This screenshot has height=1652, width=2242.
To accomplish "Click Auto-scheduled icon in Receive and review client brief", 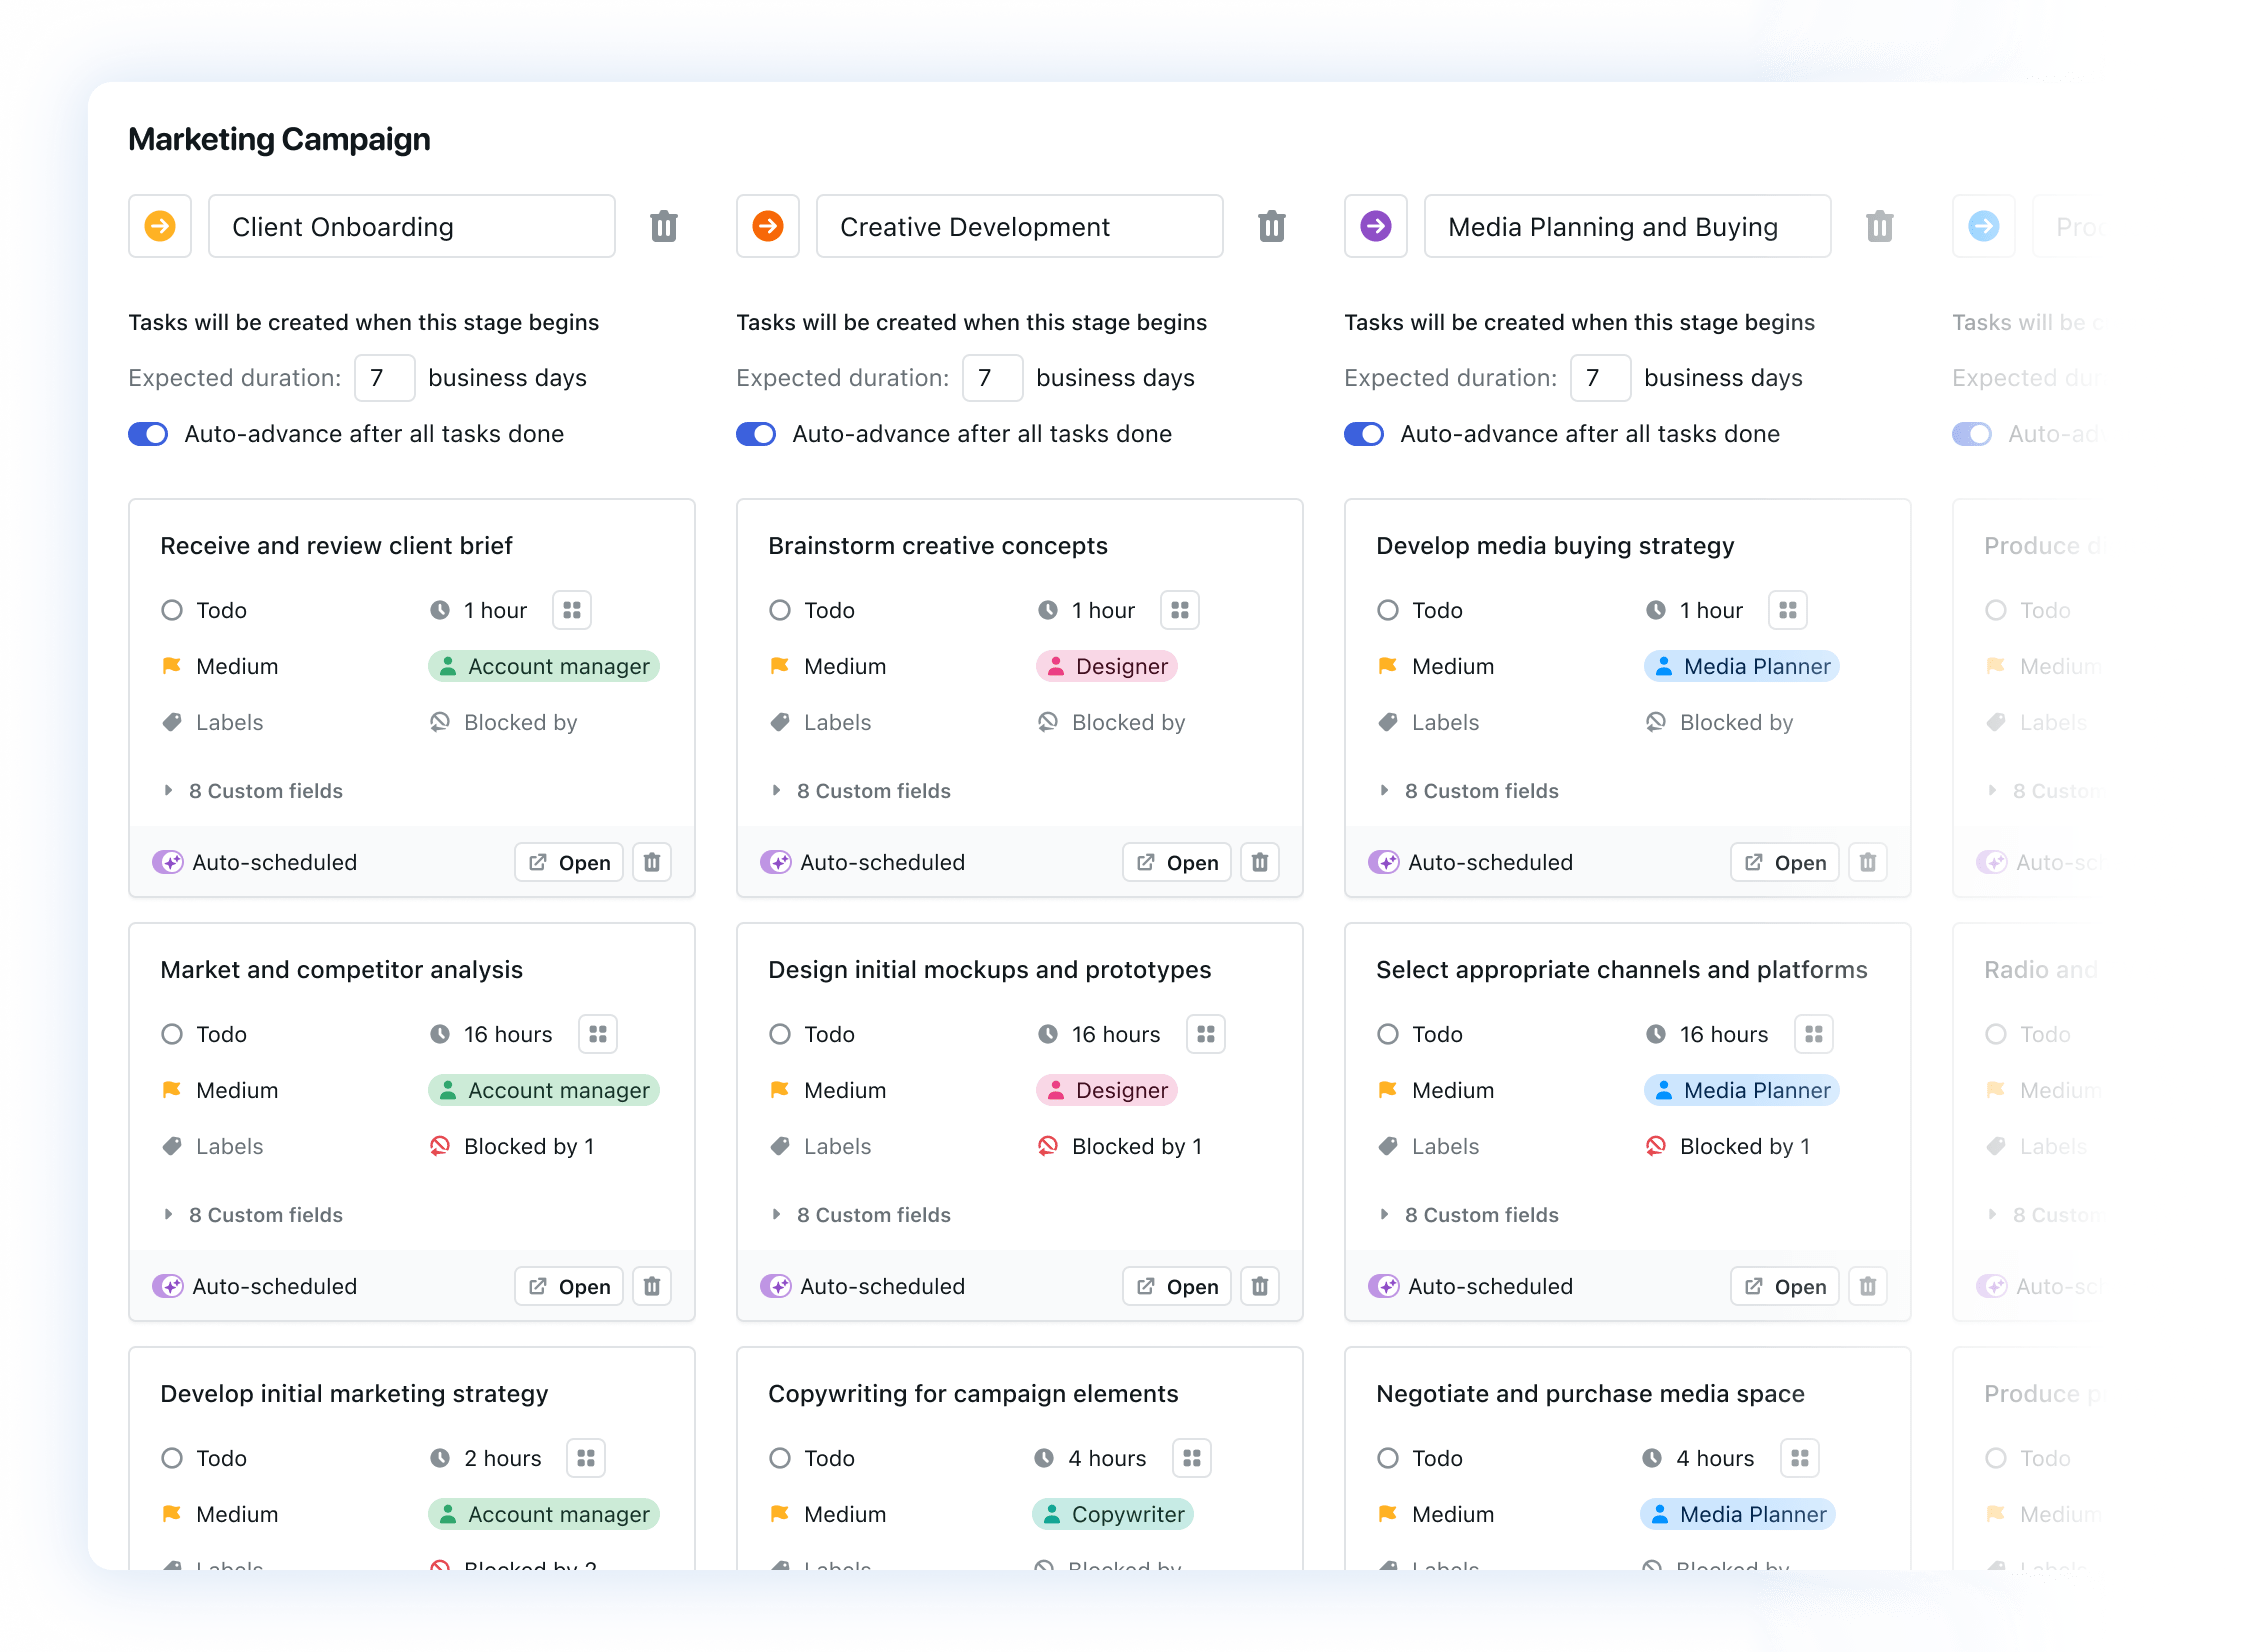I will pyautogui.click(x=168, y=862).
